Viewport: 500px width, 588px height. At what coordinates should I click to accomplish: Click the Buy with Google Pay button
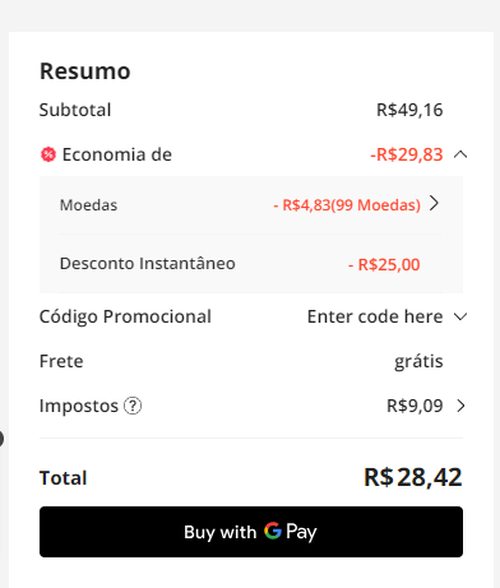coord(251,532)
